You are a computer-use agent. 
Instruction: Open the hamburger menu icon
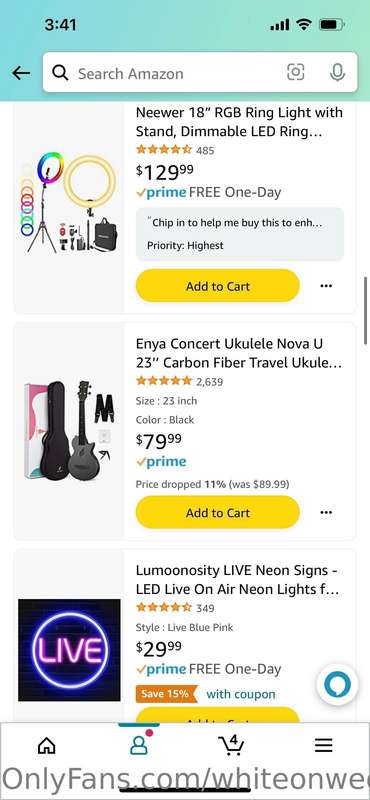[324, 745]
